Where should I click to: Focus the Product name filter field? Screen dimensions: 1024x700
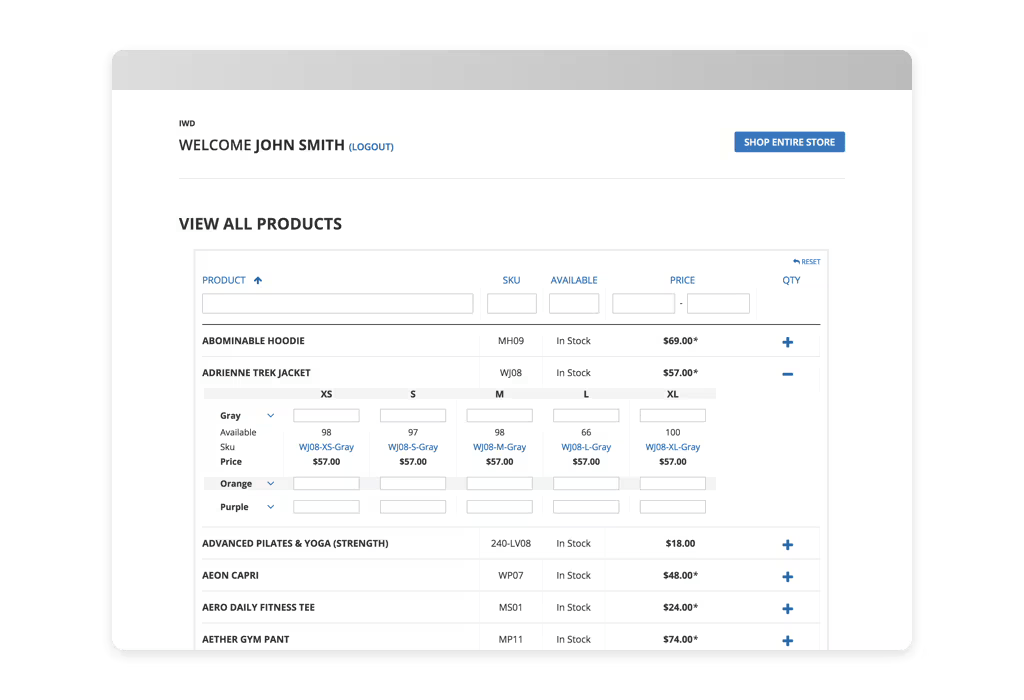click(337, 304)
